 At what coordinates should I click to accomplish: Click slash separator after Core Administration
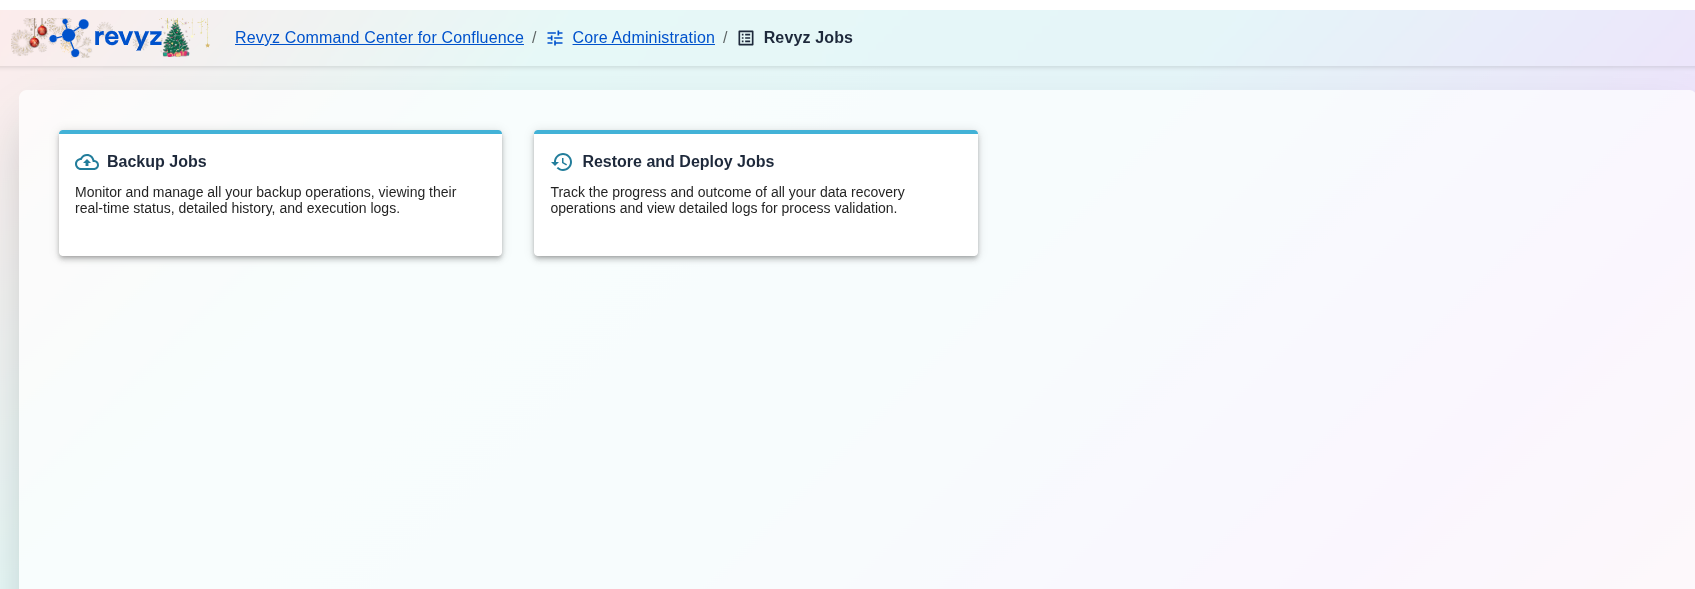(725, 38)
